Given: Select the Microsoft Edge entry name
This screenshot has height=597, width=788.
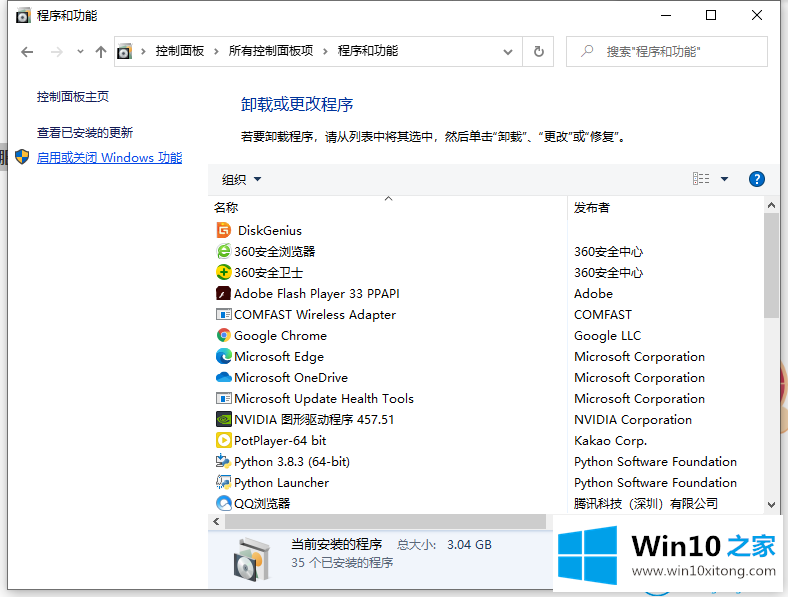Looking at the screenshot, I should coord(279,357).
